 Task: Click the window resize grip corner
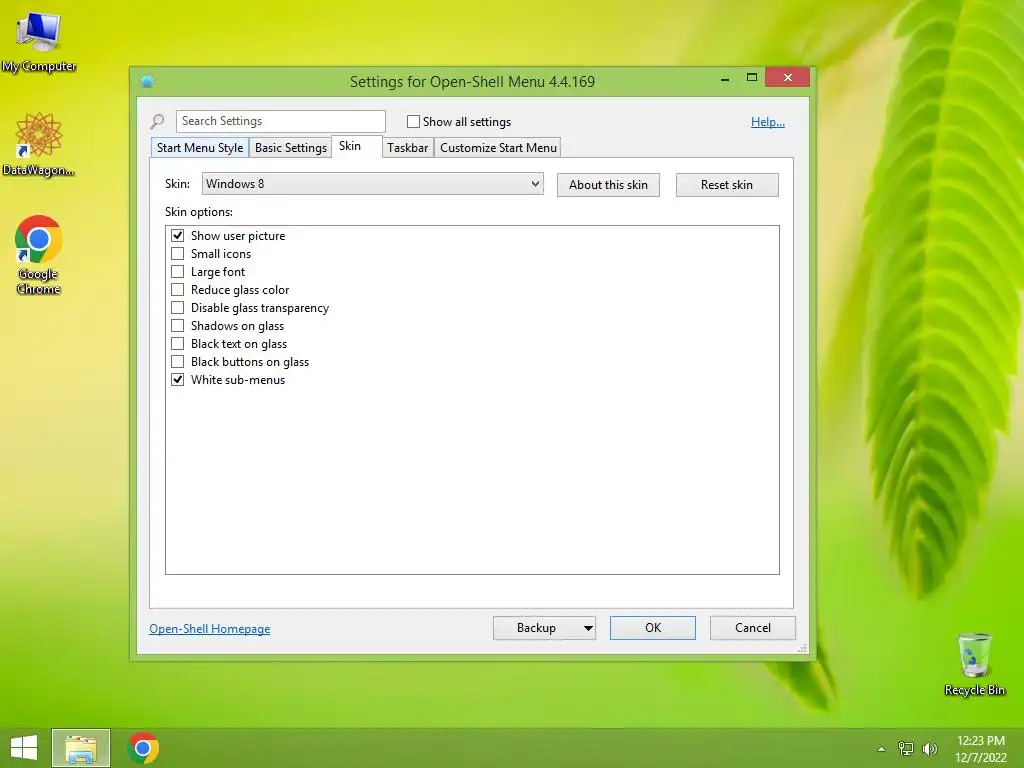click(803, 648)
